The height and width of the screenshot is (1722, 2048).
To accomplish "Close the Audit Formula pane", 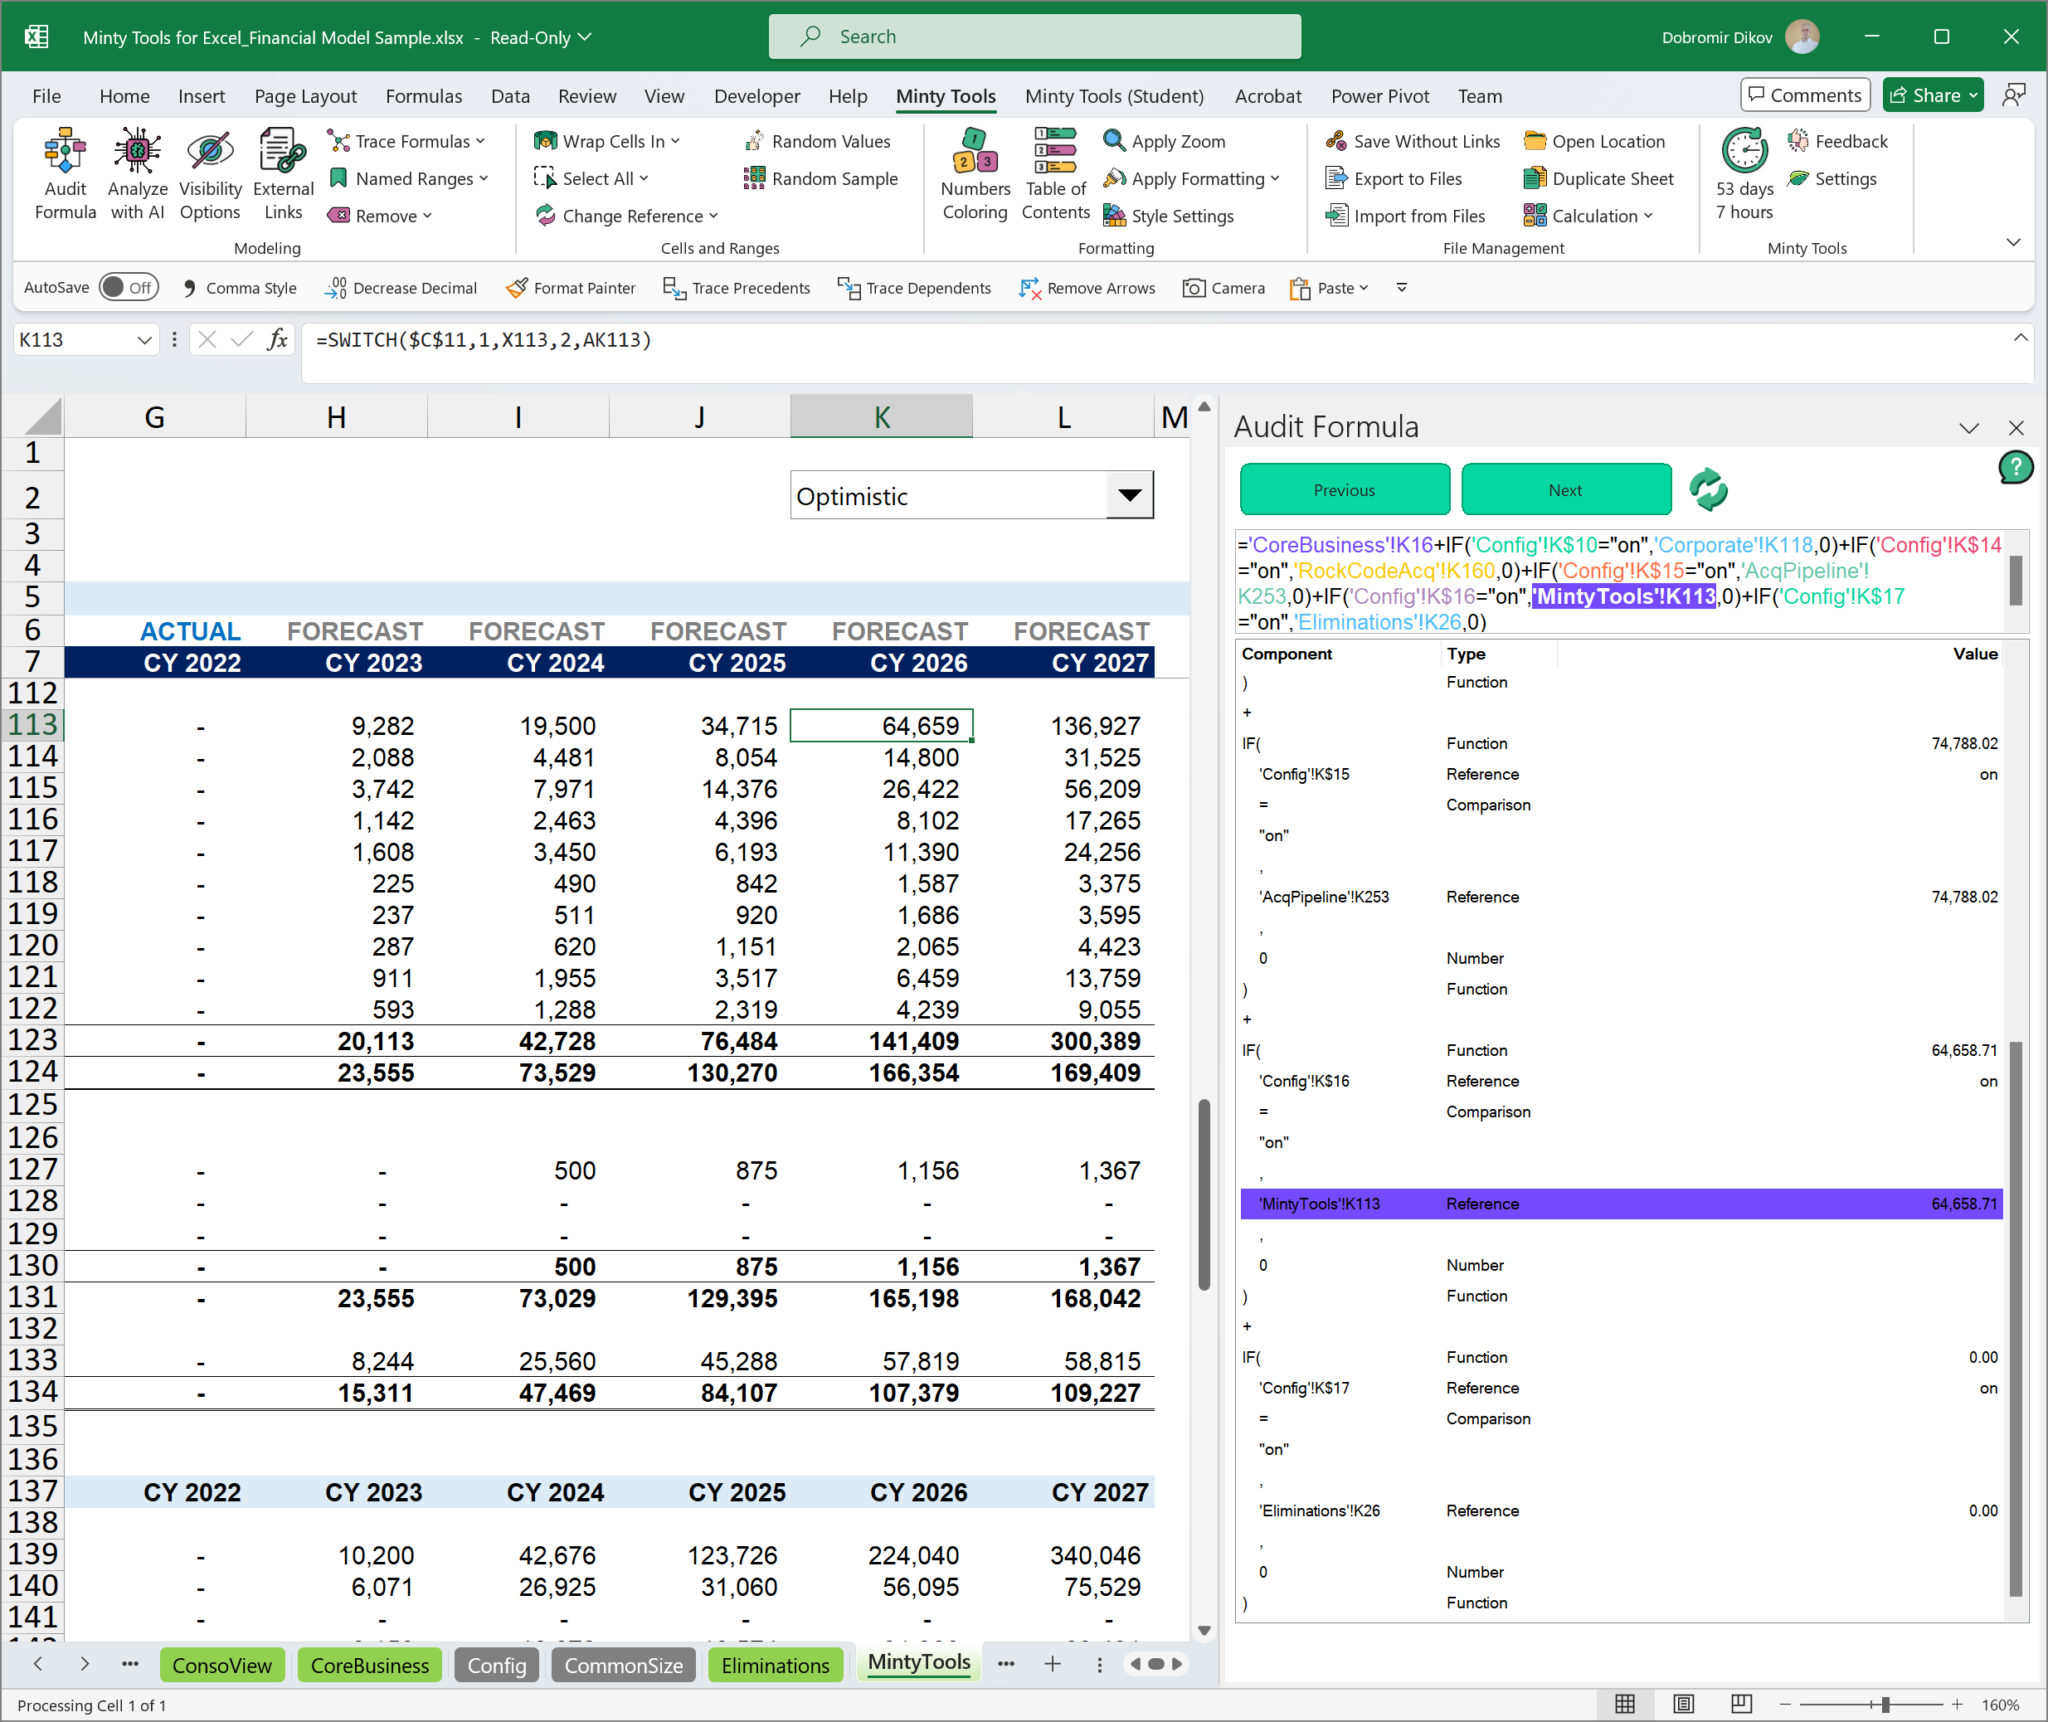I will 2016,428.
